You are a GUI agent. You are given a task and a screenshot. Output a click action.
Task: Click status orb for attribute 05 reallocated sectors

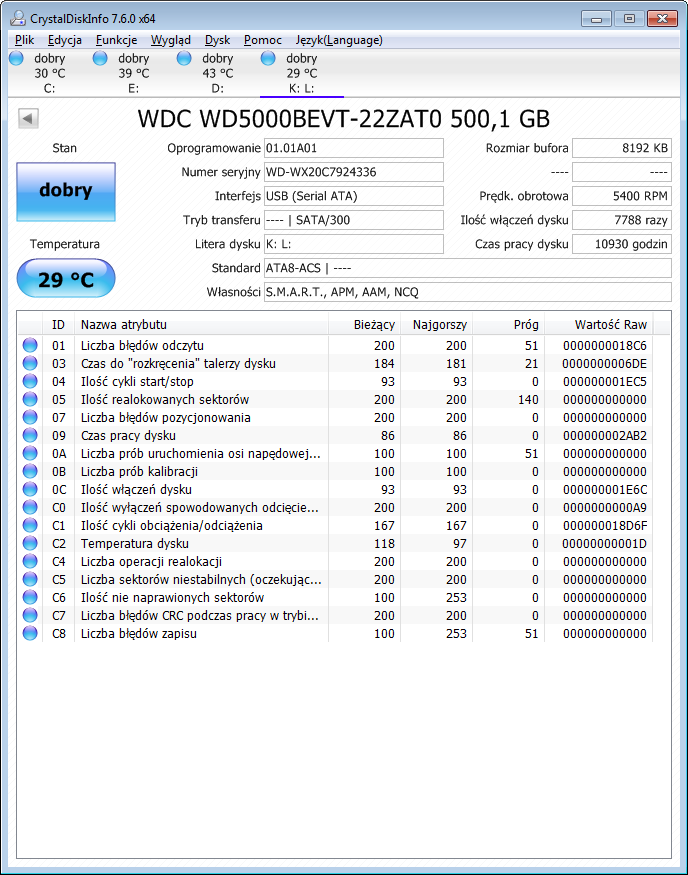pos(30,400)
